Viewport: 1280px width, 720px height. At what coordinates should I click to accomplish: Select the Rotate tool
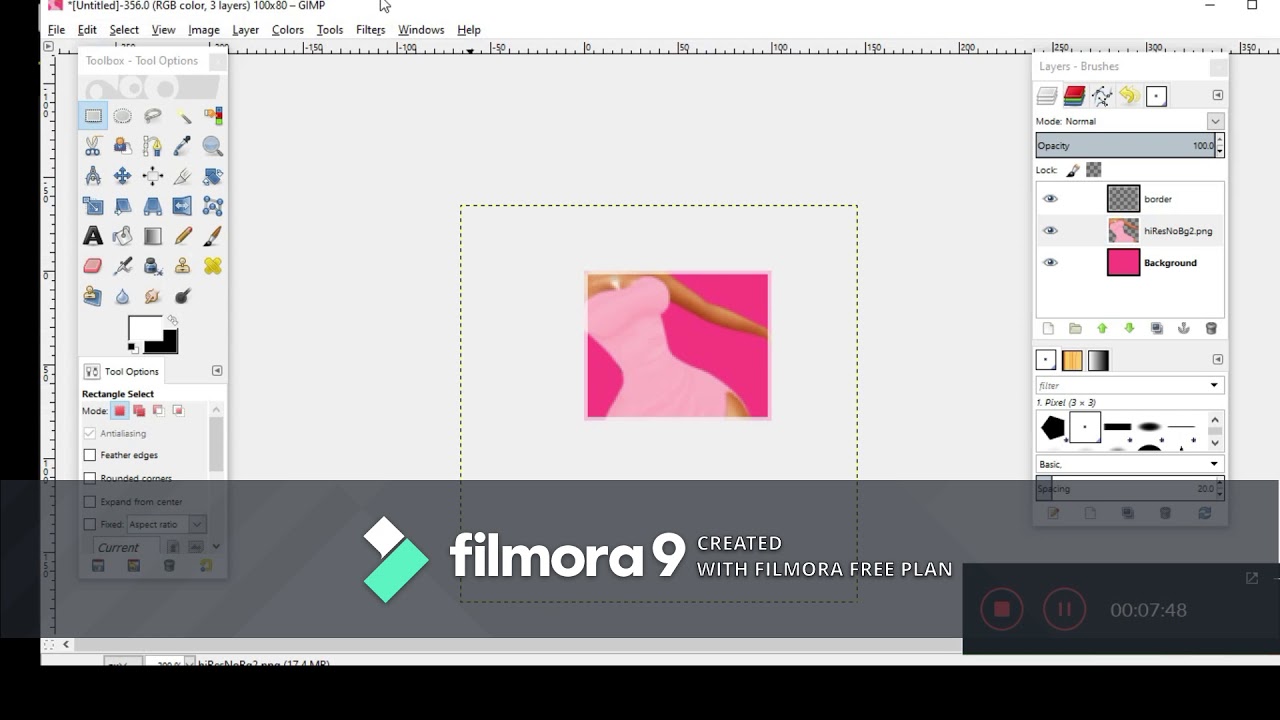tap(212, 176)
